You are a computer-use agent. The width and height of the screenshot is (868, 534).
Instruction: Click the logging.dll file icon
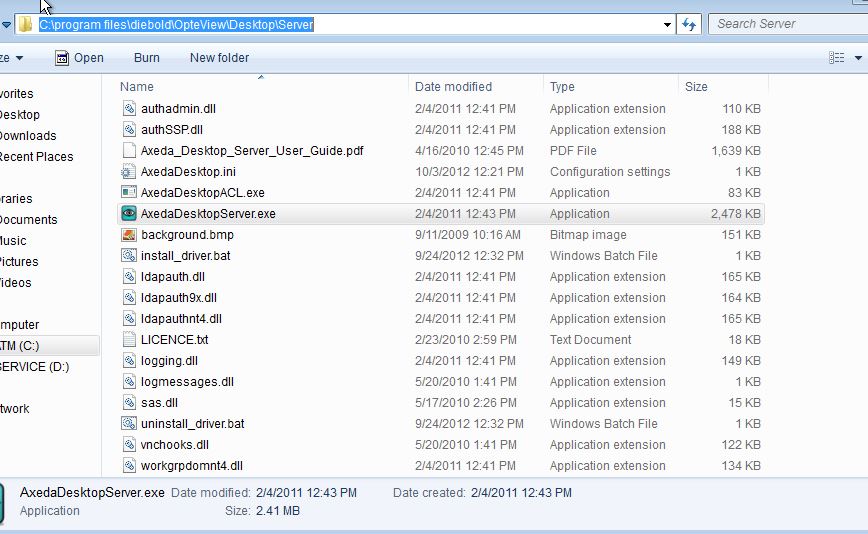tap(129, 361)
